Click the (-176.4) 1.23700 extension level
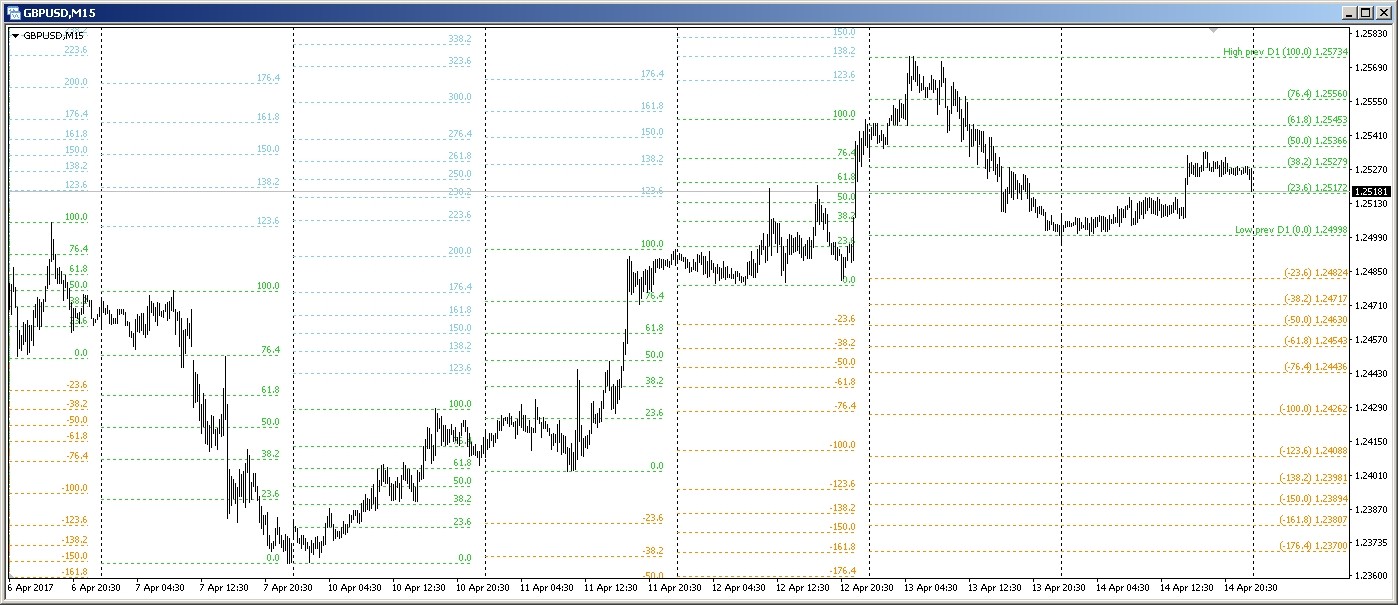 [x=1313, y=546]
